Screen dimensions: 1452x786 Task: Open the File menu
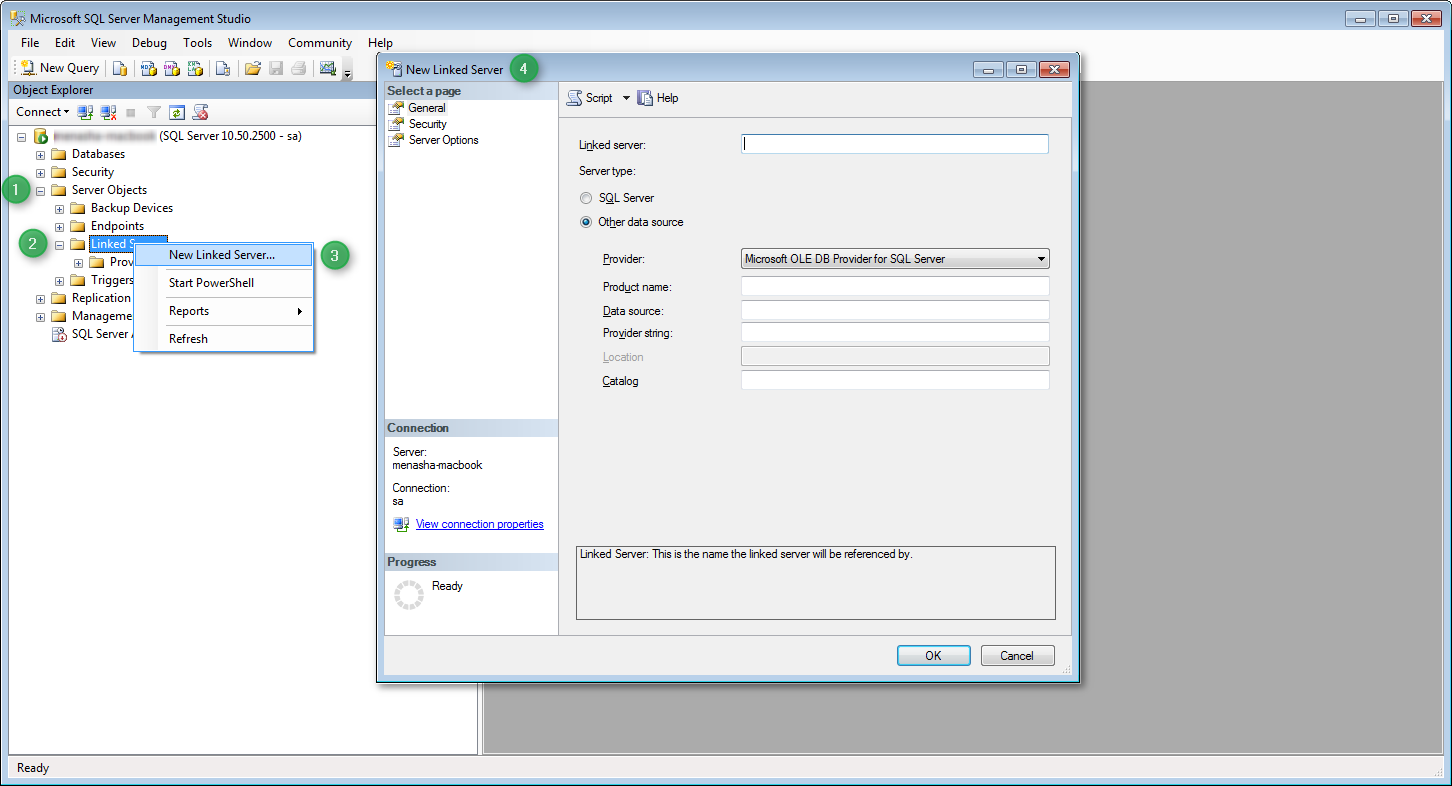[x=30, y=43]
